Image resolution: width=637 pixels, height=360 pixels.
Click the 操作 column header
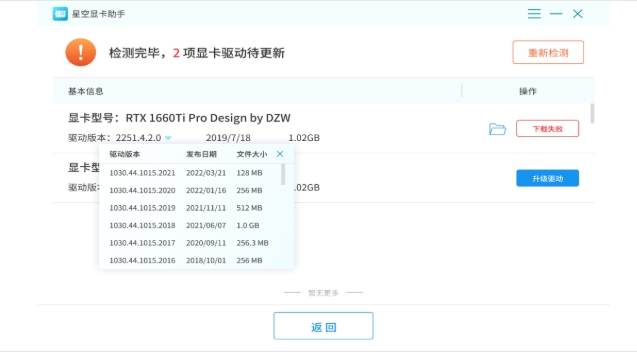[528, 91]
